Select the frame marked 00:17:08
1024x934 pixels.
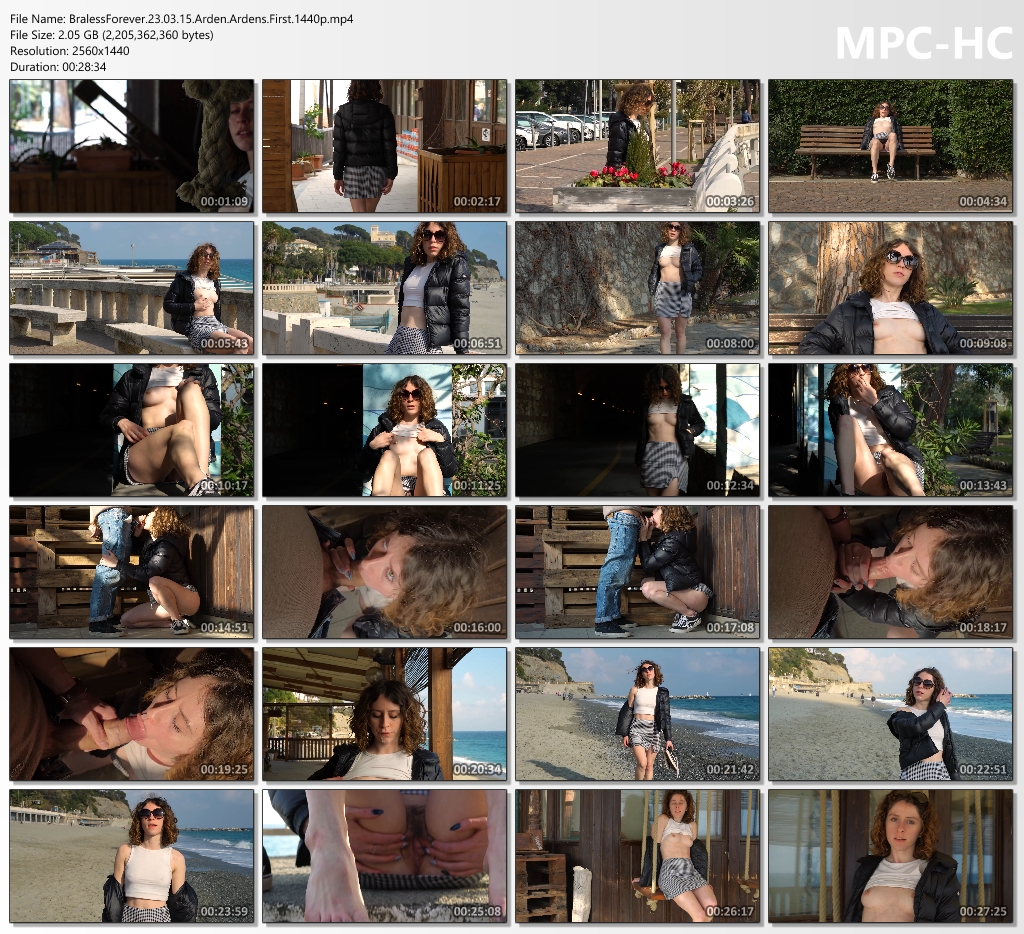click(x=637, y=572)
